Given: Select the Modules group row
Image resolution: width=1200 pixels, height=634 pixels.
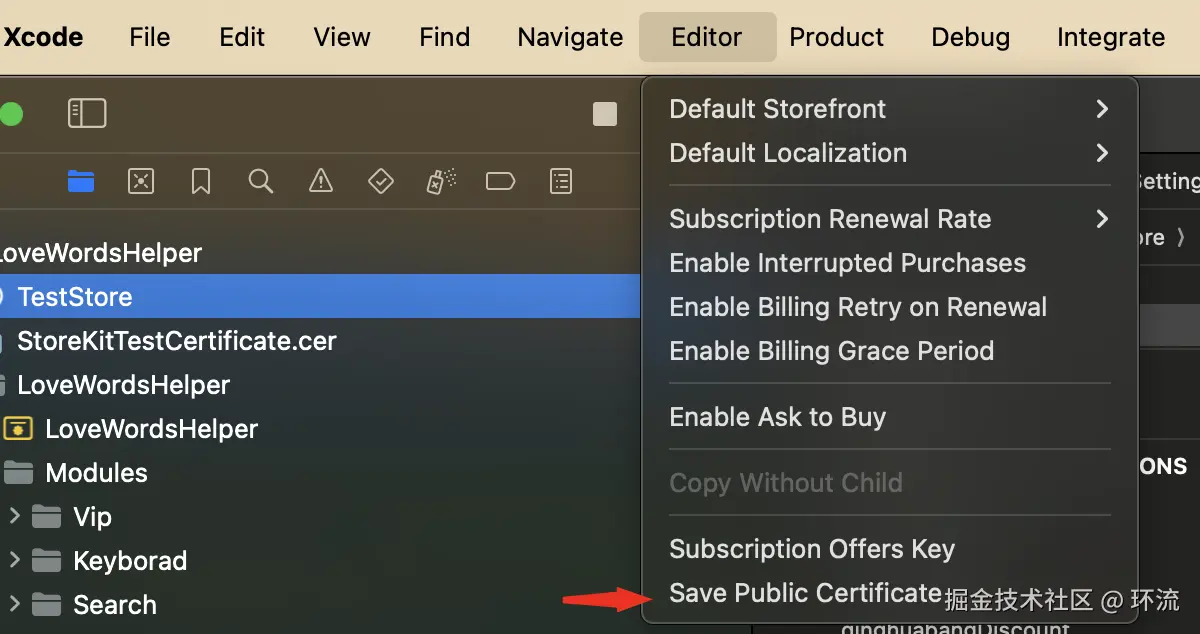Looking at the screenshot, I should (x=320, y=473).
